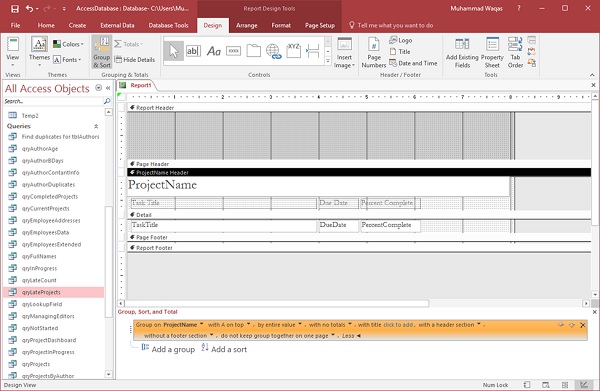Image resolution: width=600 pixels, height=391 pixels.
Task: Toggle the Group & Sort pane button
Action: tap(101, 52)
